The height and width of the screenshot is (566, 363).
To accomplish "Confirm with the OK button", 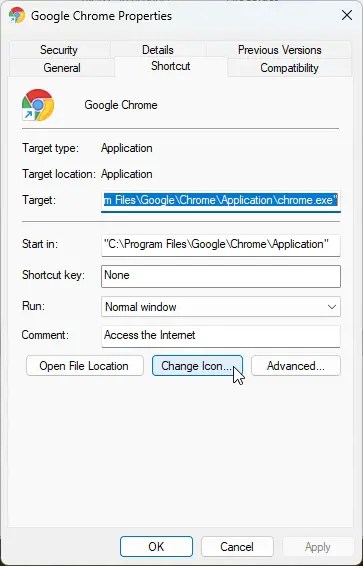I will coord(156,546).
